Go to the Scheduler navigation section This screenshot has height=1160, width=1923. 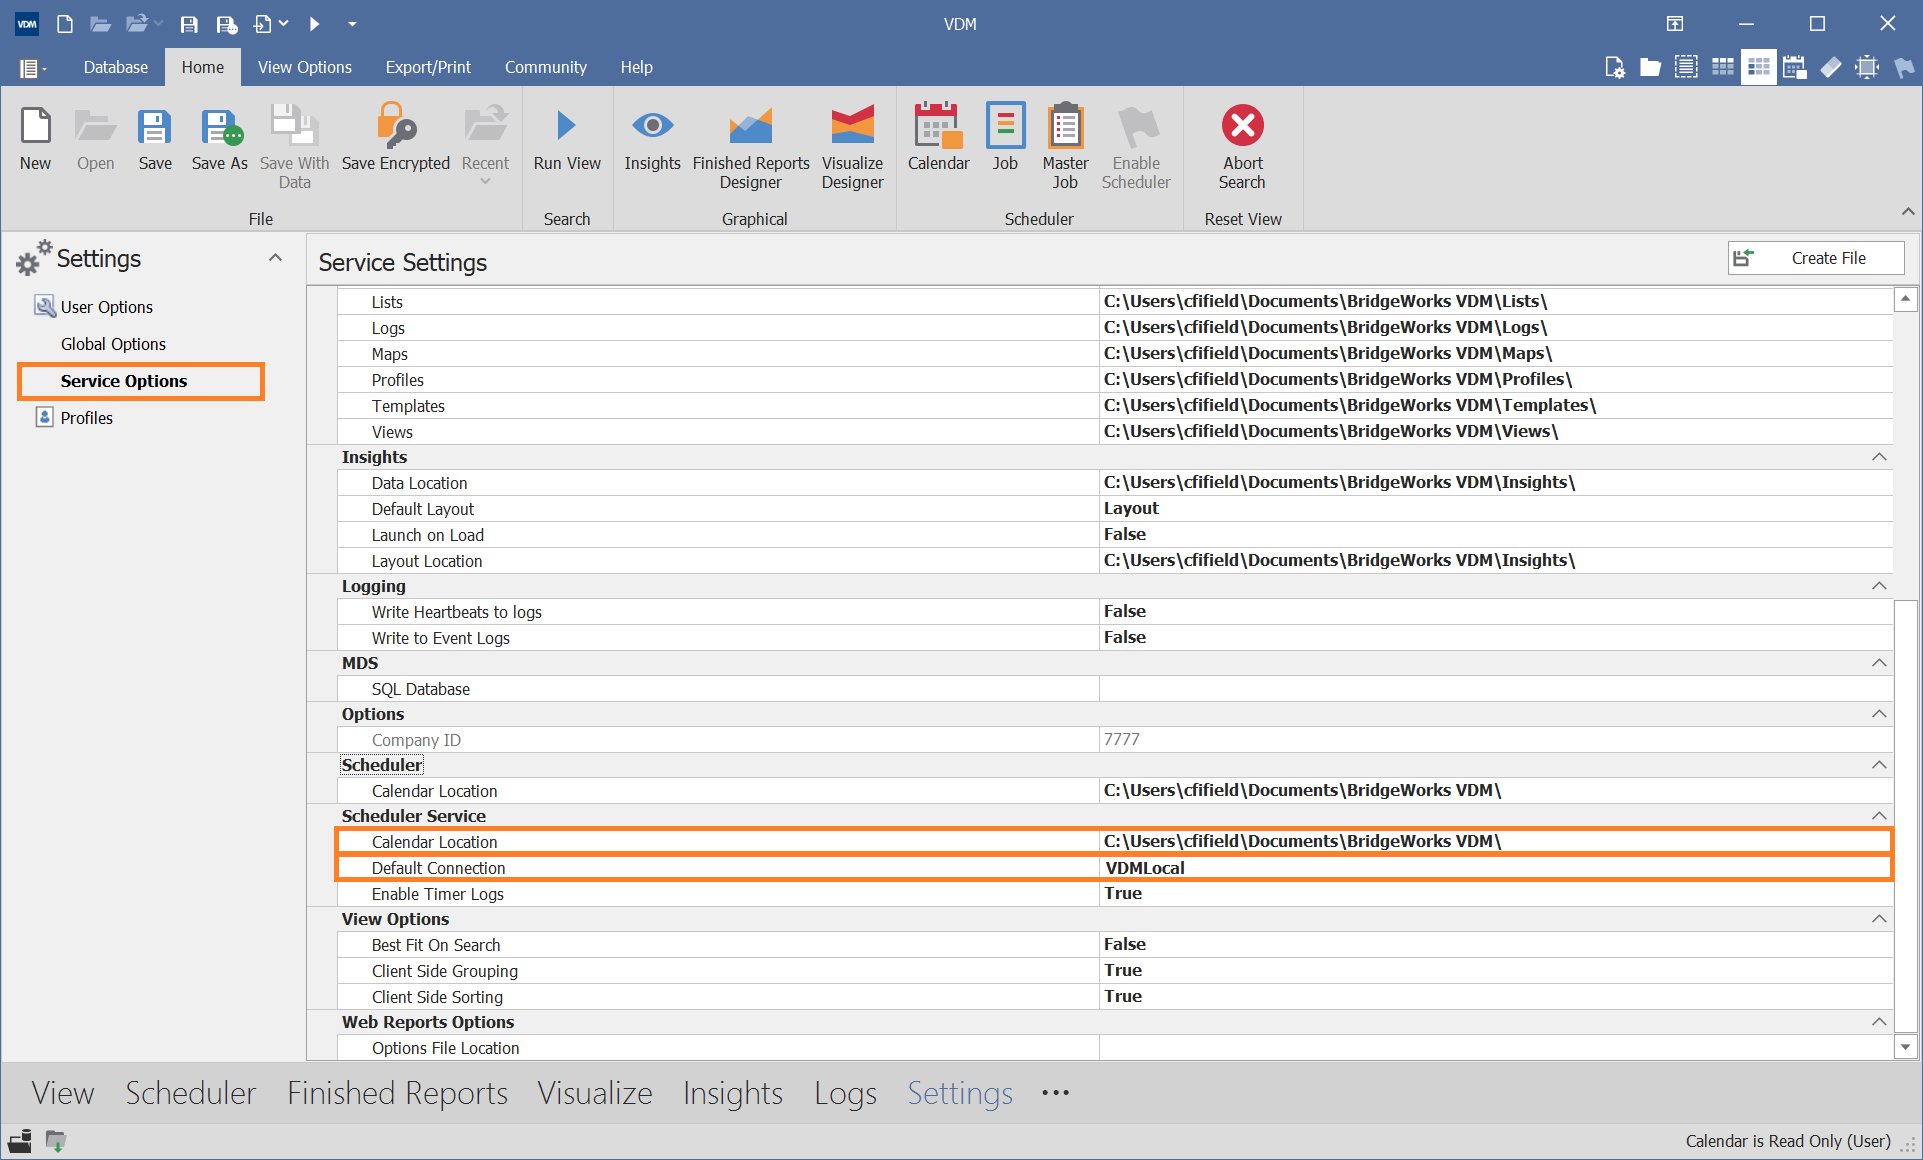(191, 1093)
